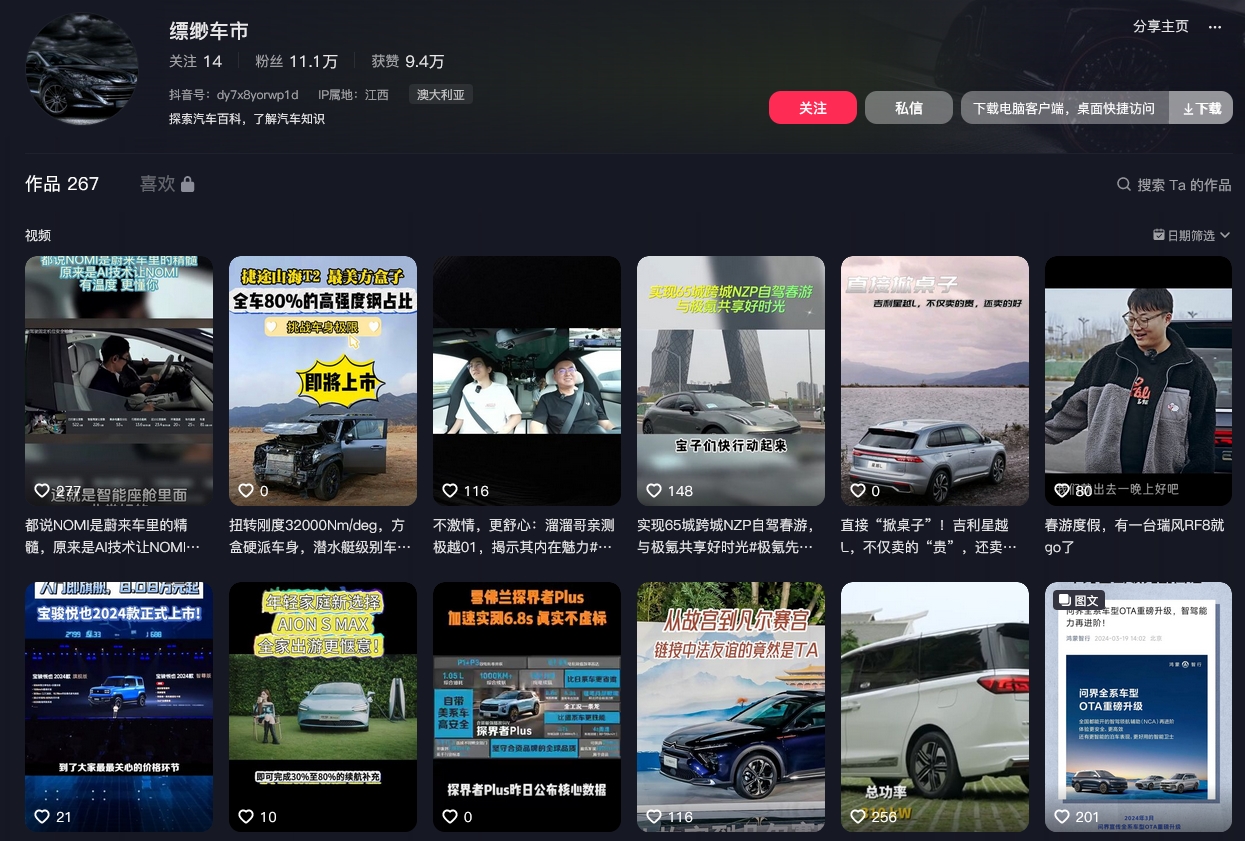The image size is (1245, 841).
Task: Open the NOMI 蔚来 video thumbnail
Action: 119,381
